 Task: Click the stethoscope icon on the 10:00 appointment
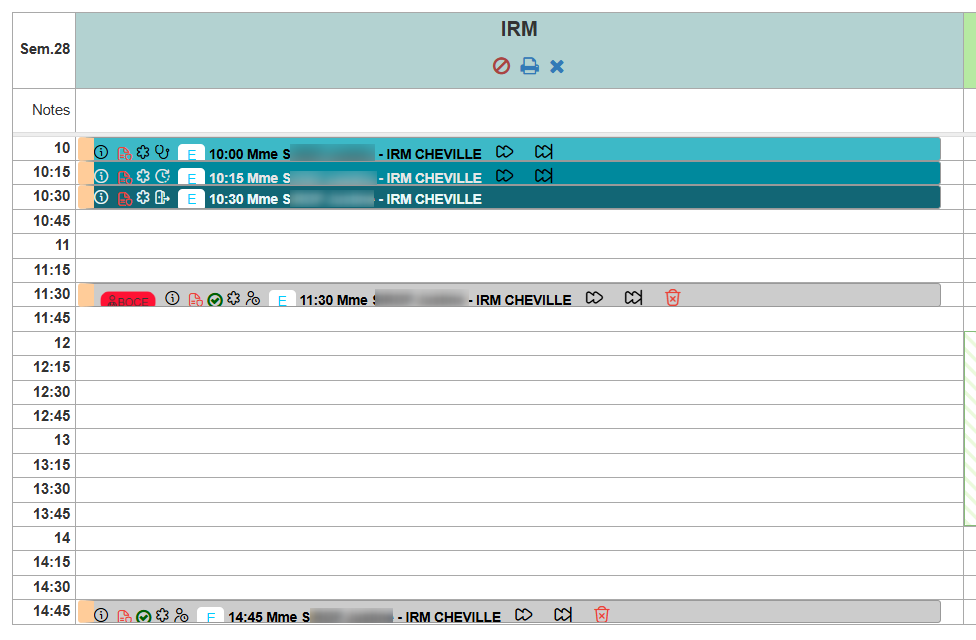(162, 152)
